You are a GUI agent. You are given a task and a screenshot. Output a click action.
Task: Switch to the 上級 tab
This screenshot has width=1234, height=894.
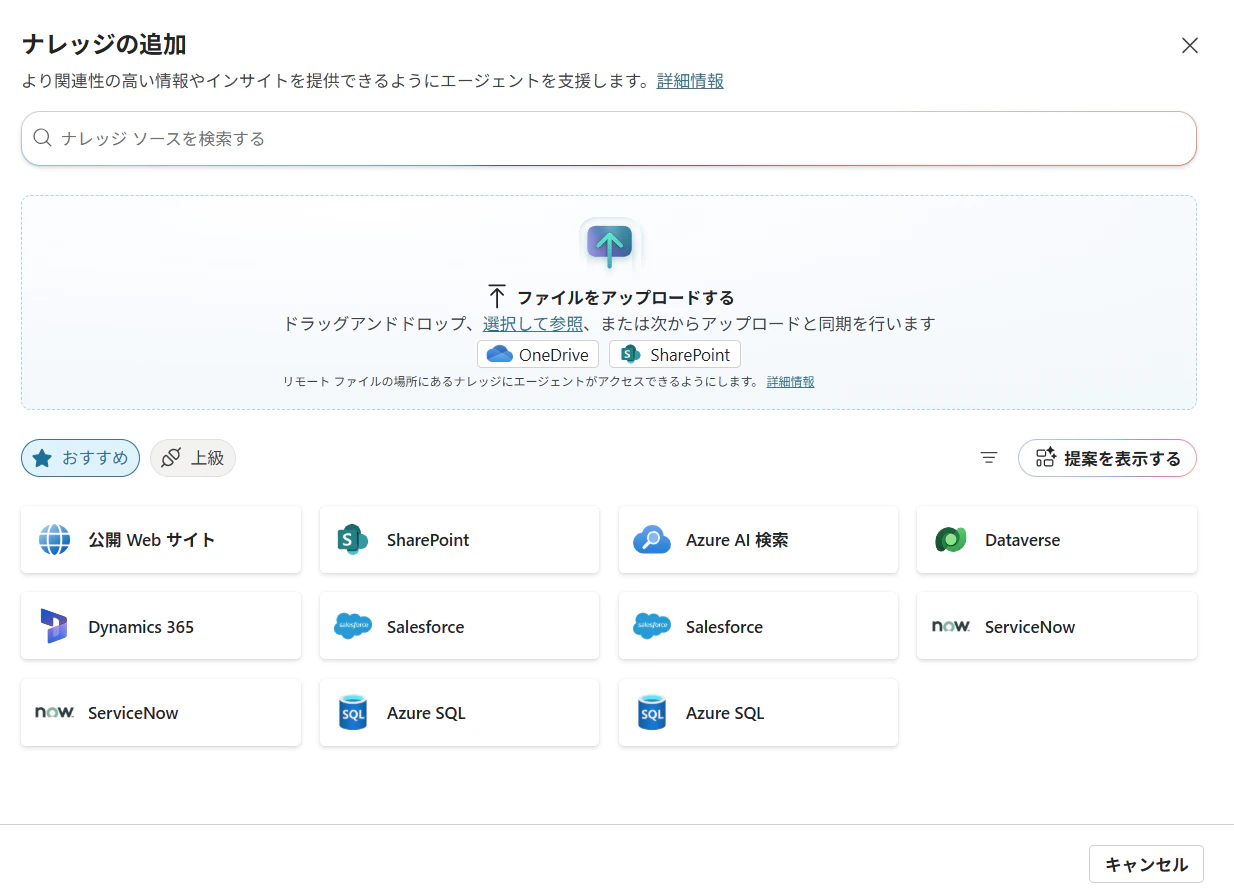pyautogui.click(x=193, y=458)
